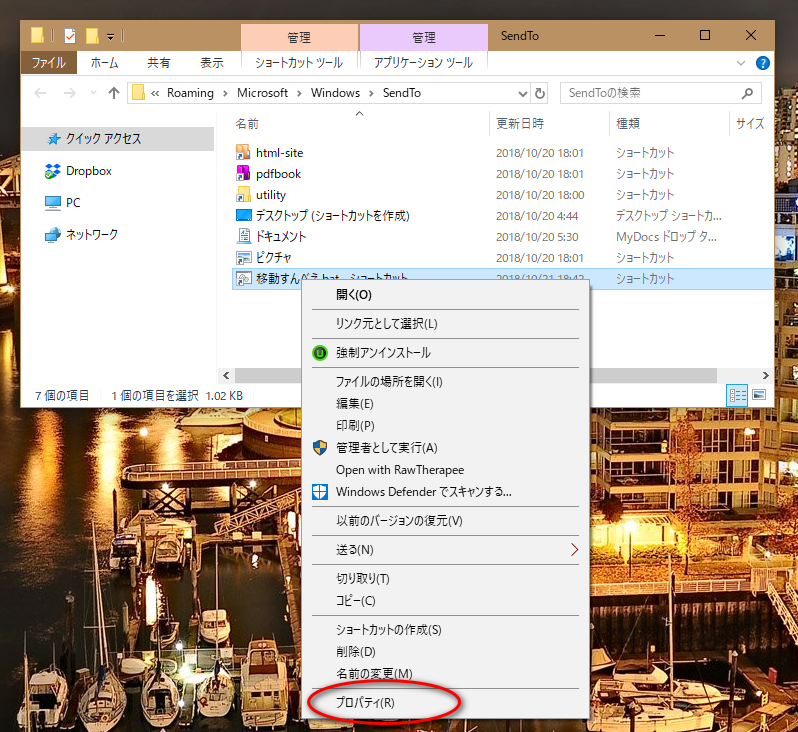The width and height of the screenshot is (798, 732).
Task: Expand the 送る(N) submenu arrow
Action: pyautogui.click(x=574, y=550)
